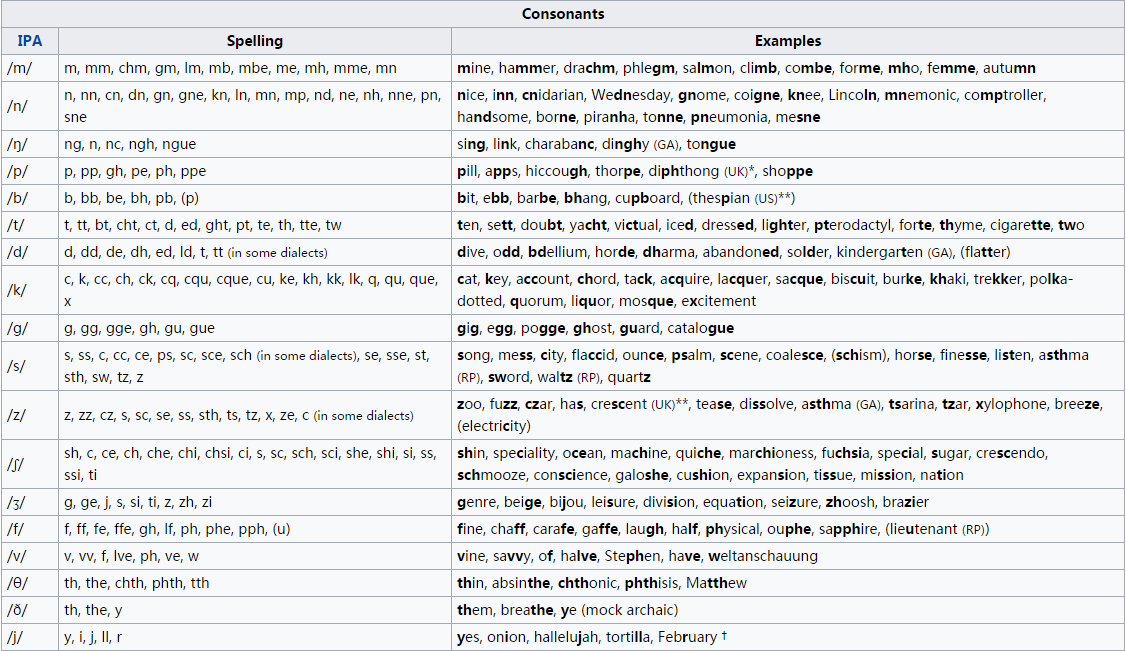Click spelling cell starting 'sh, c, ce, ch, che'
Screen dimensions: 1126x651
tap(255, 464)
